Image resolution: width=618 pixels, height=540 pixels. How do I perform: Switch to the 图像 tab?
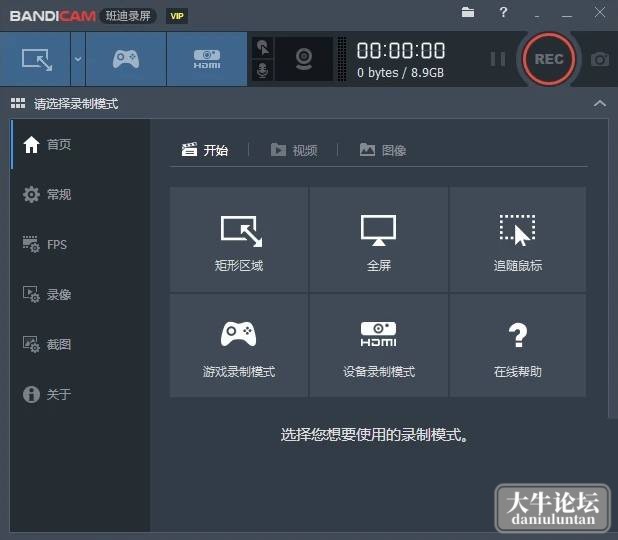pyautogui.click(x=383, y=150)
